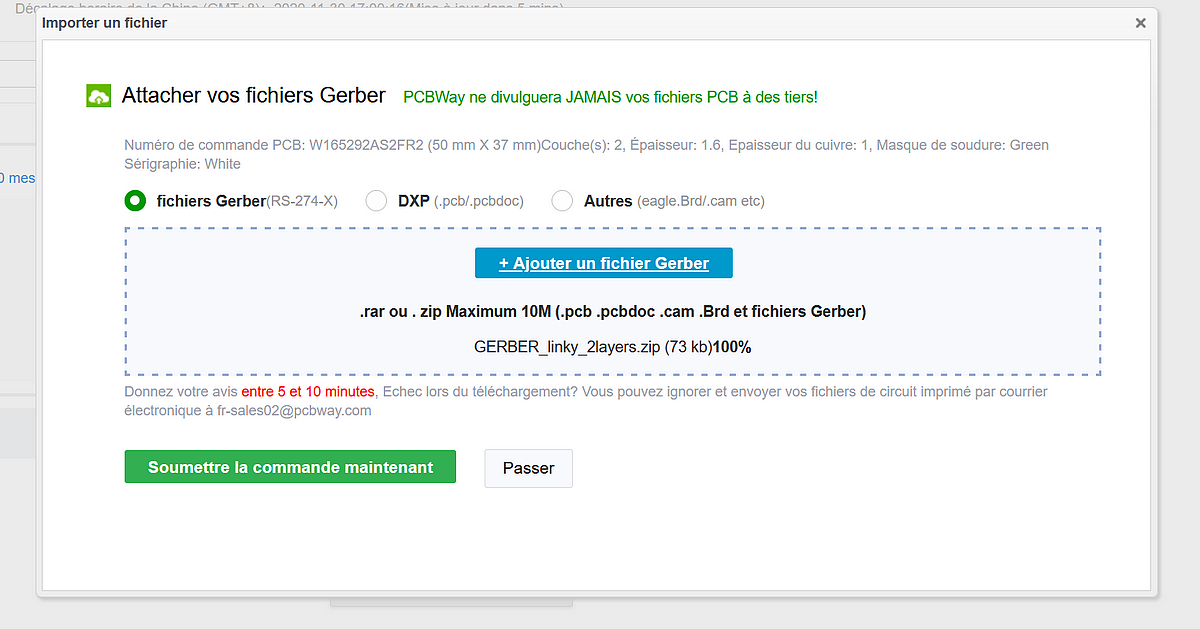Click the green PCBWay ne divulguera JAMAIS notice
Image resolution: width=1200 pixels, height=629 pixels.
click(610, 97)
